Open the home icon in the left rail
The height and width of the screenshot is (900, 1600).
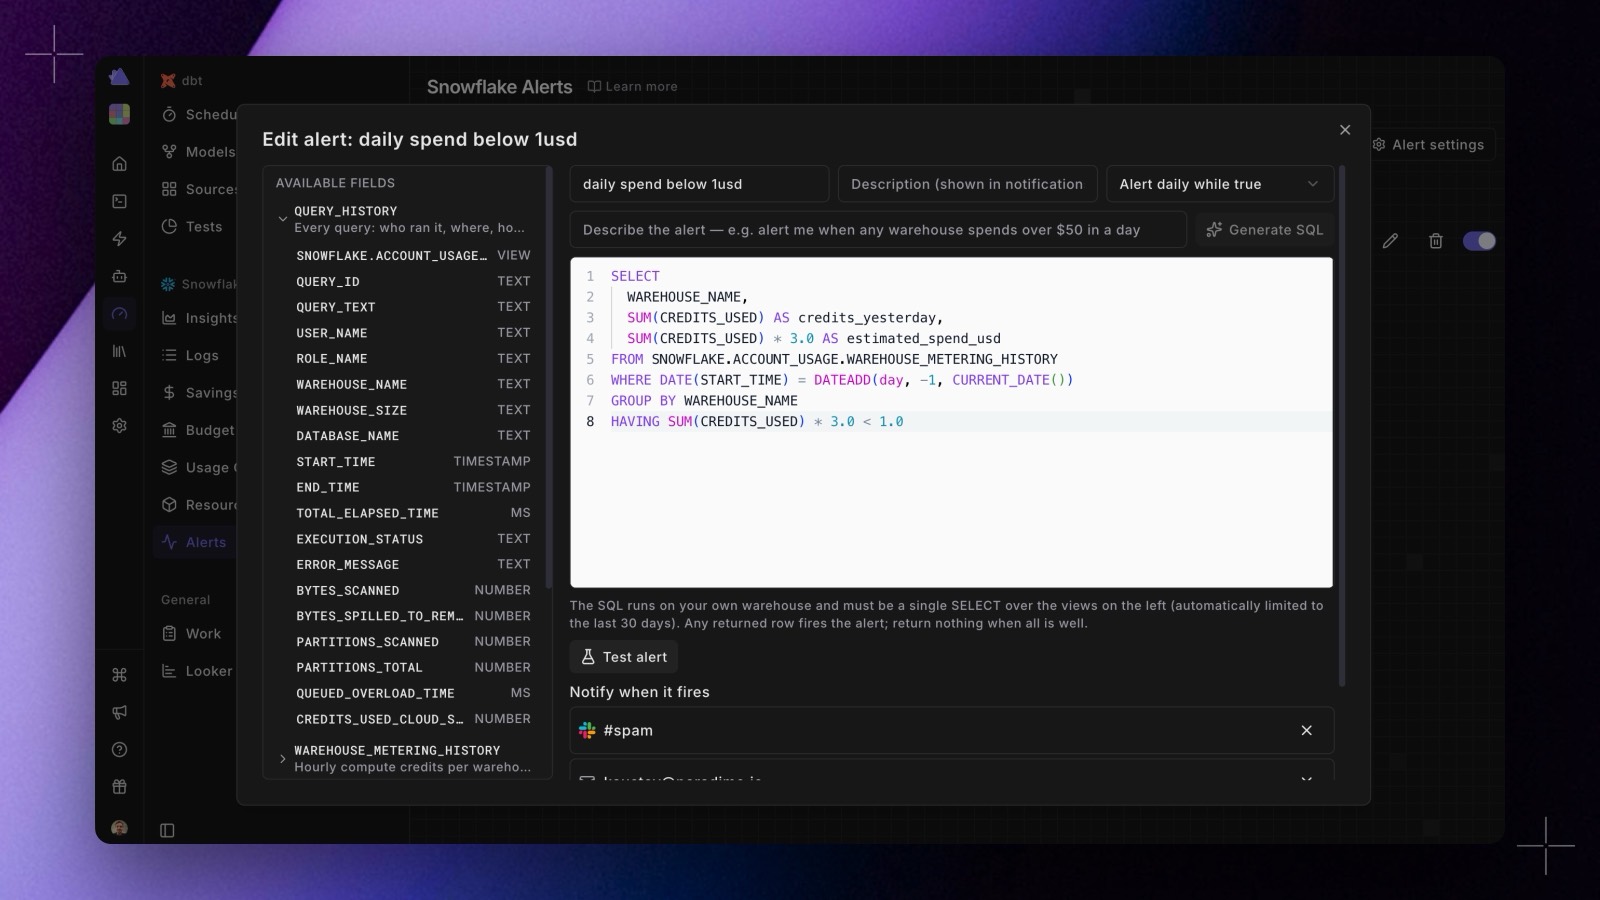click(x=119, y=163)
